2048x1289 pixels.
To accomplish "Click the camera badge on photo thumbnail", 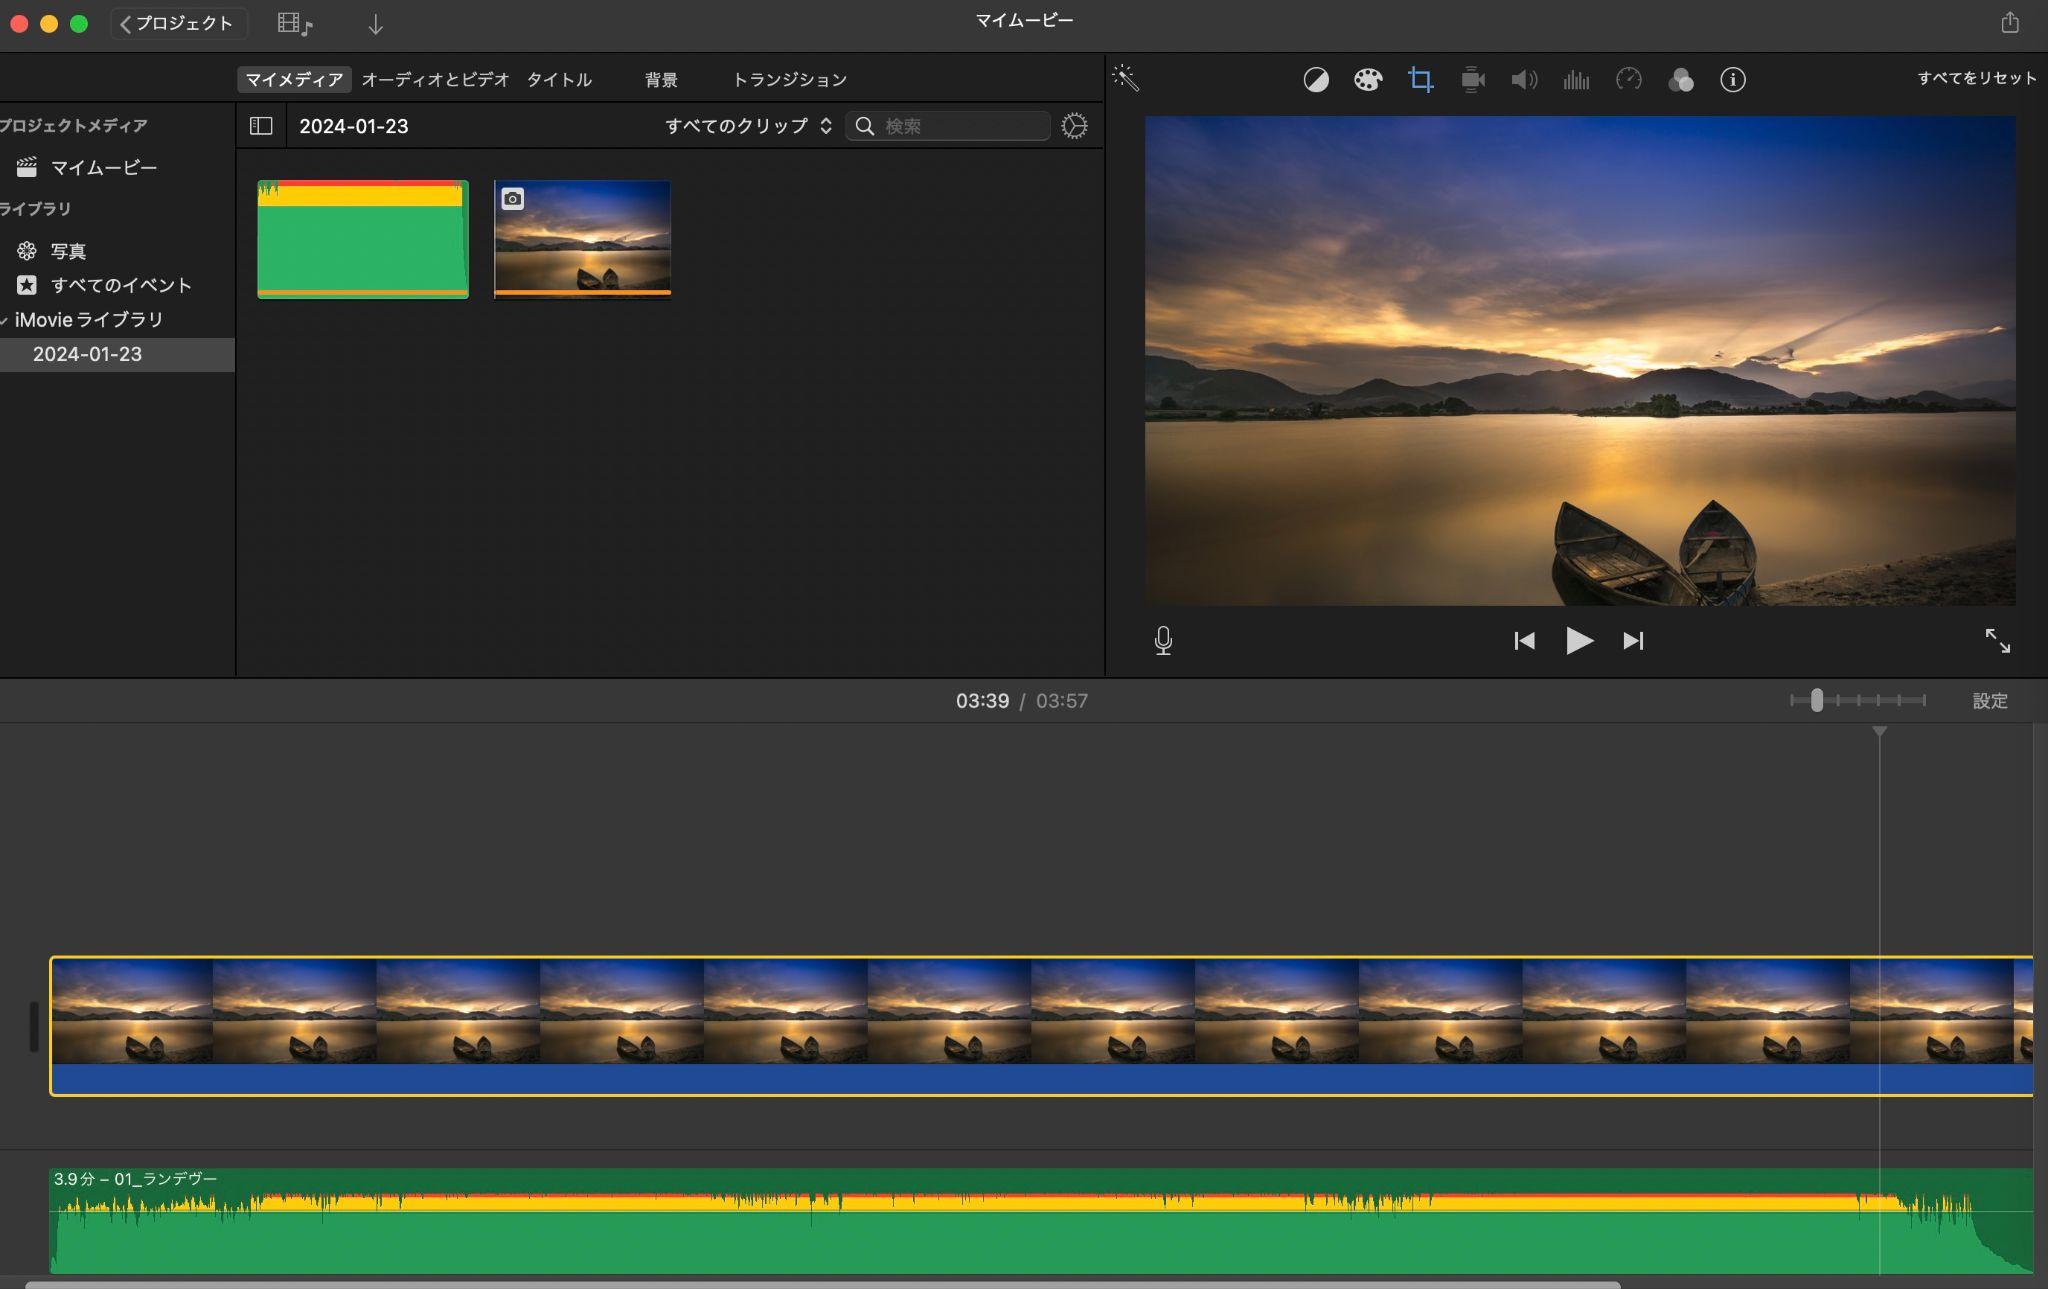I will pos(512,199).
